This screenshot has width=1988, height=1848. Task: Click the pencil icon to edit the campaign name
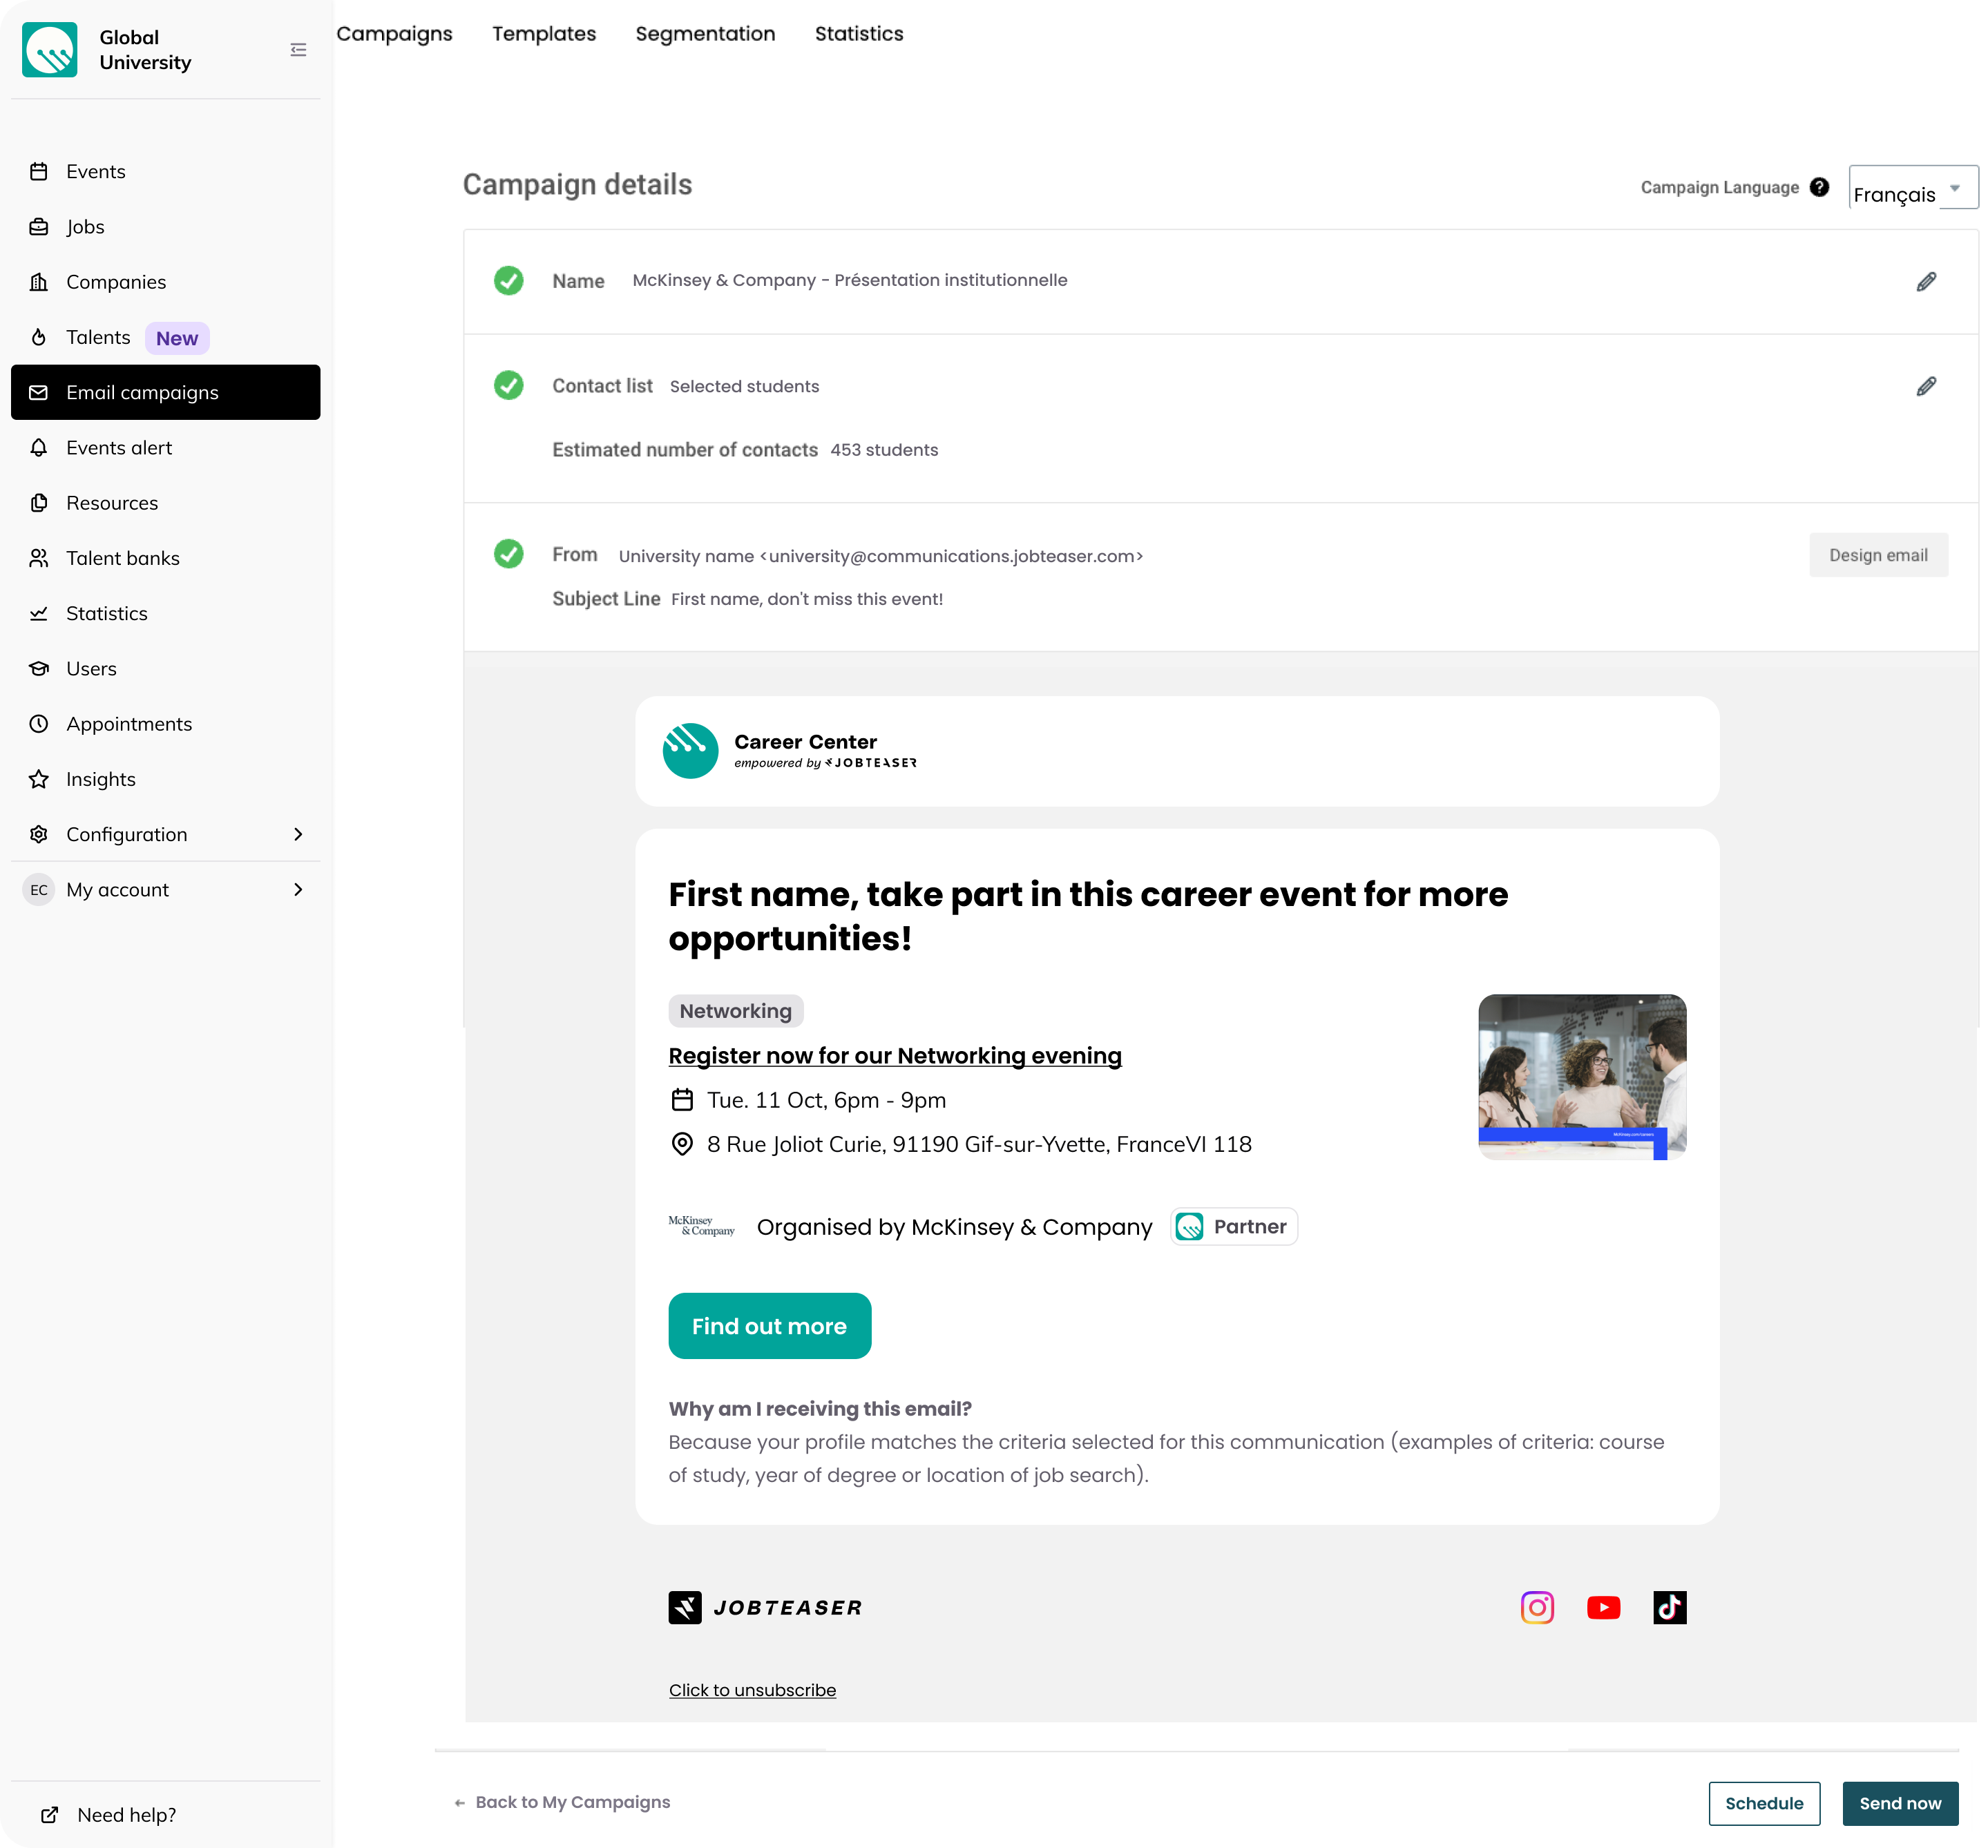pos(1925,282)
